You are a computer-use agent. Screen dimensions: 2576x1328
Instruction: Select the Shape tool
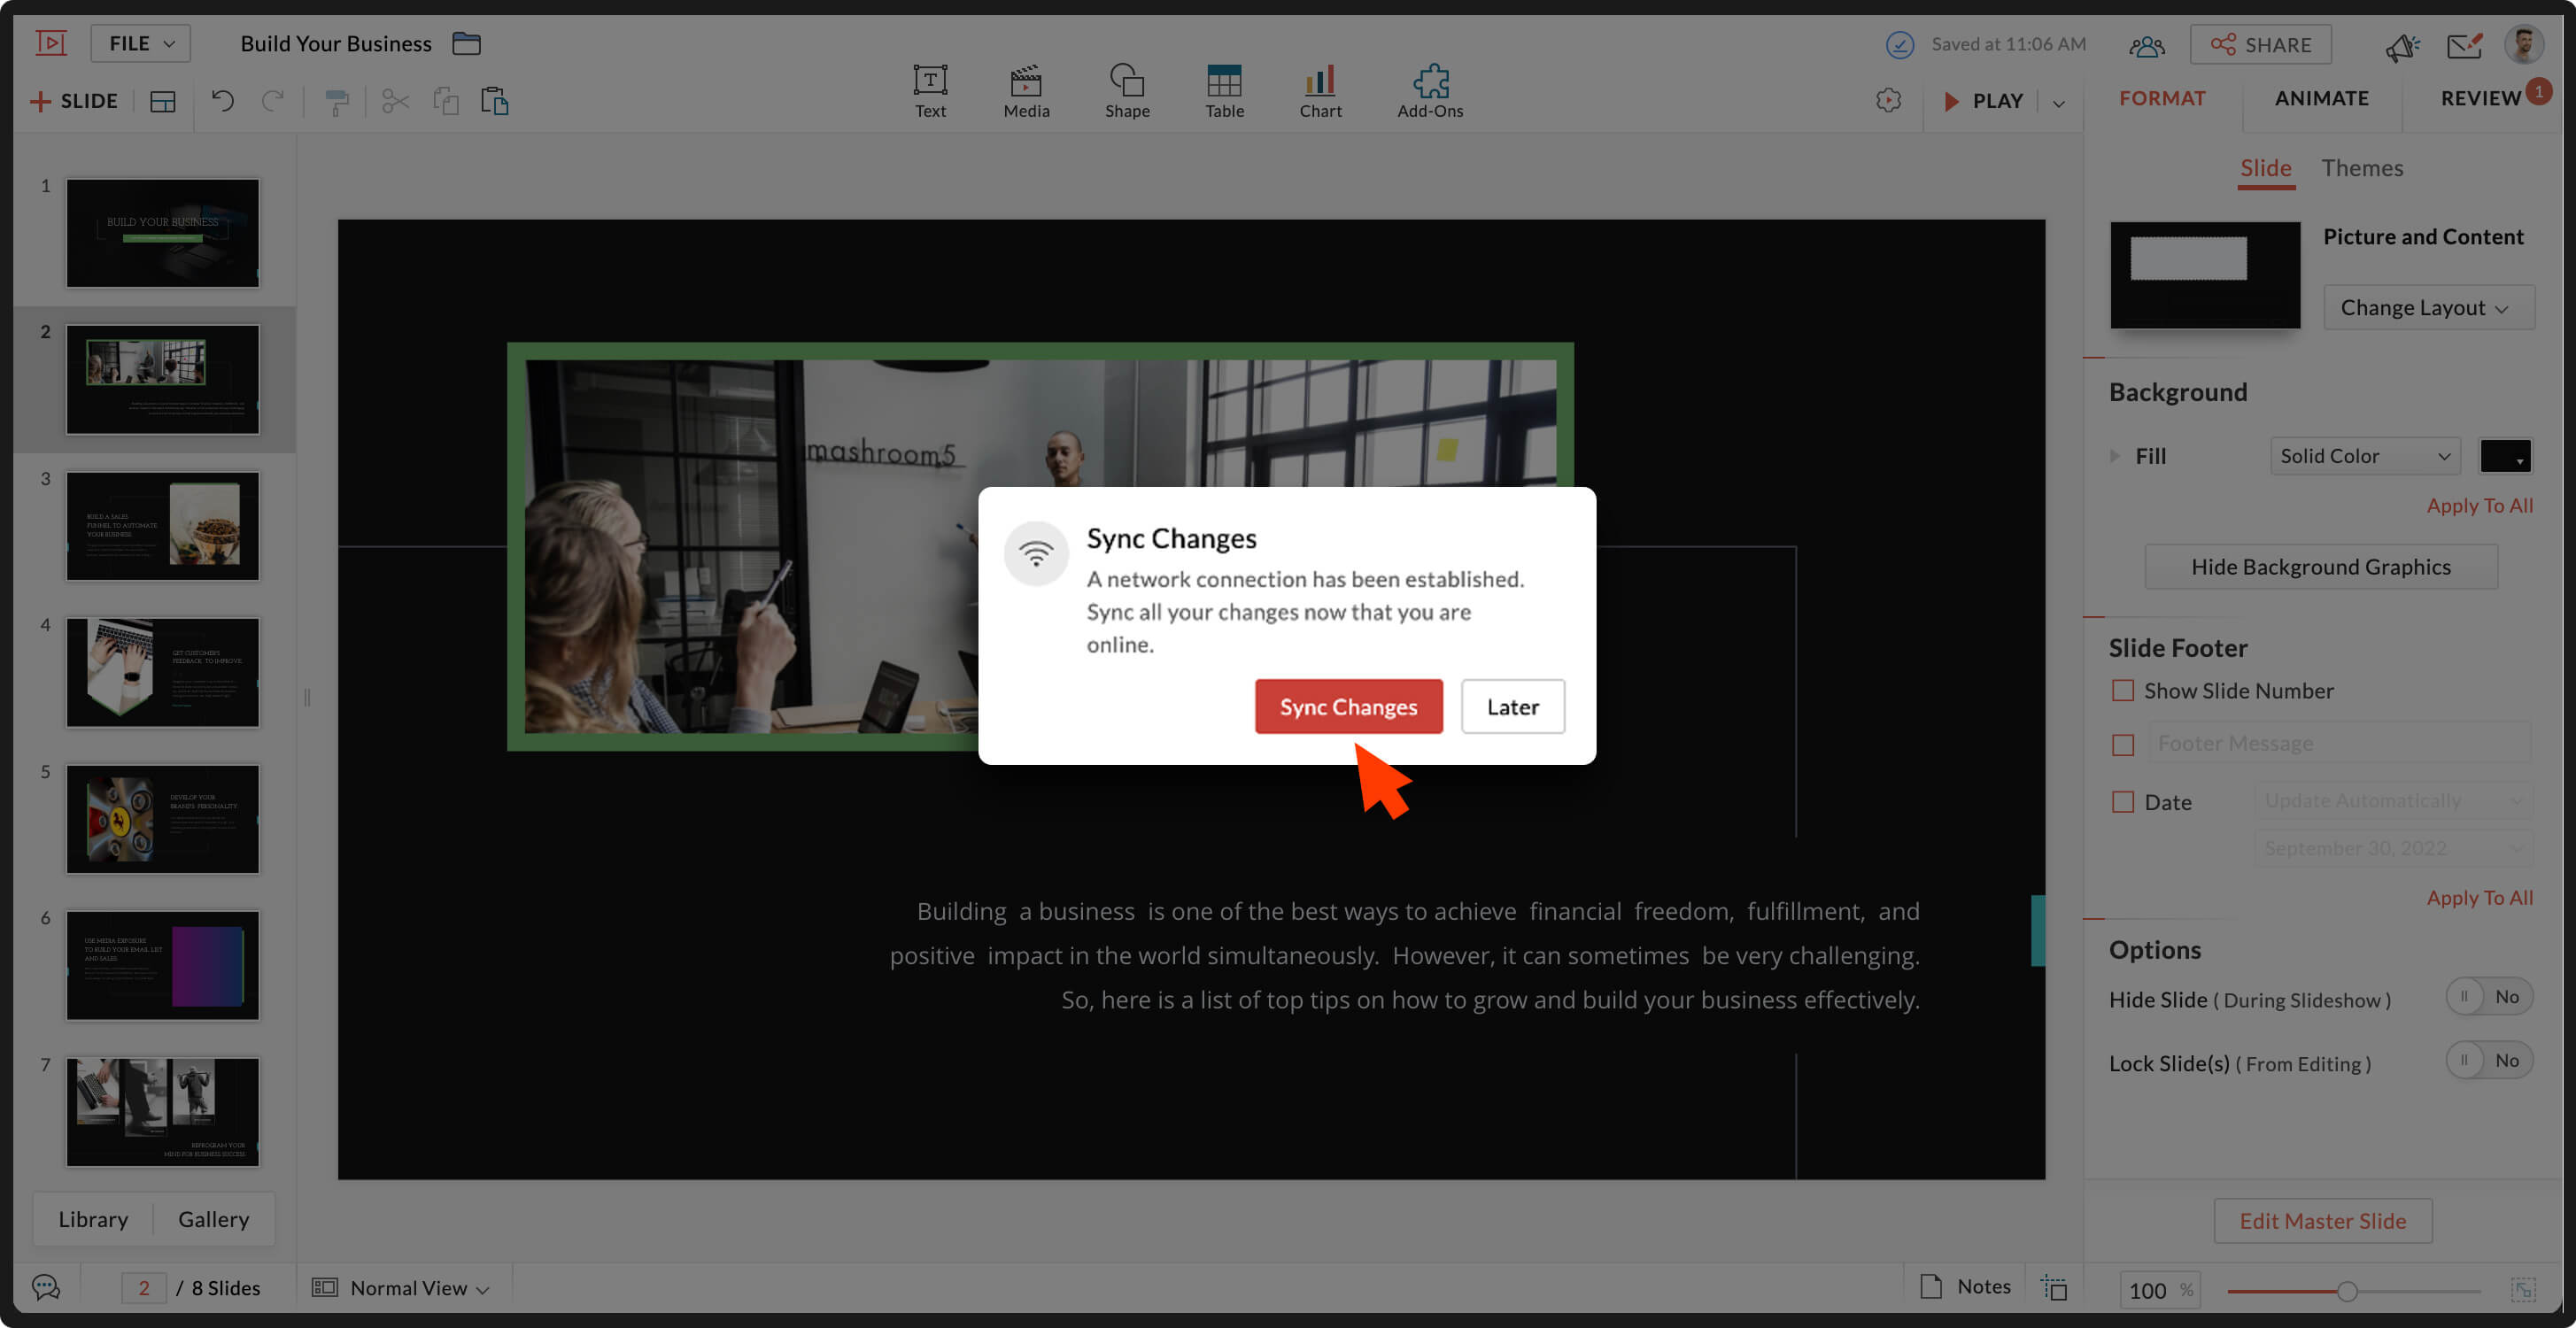coord(1126,91)
